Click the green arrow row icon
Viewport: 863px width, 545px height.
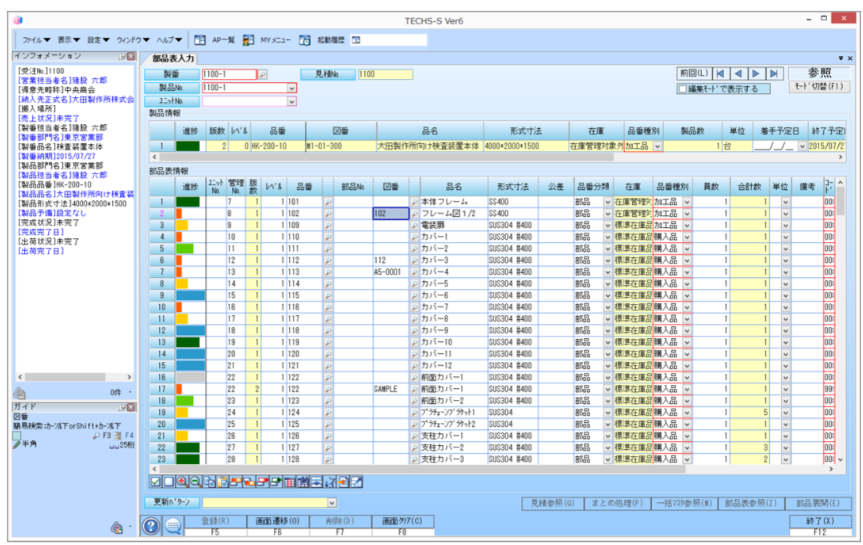(x=276, y=482)
